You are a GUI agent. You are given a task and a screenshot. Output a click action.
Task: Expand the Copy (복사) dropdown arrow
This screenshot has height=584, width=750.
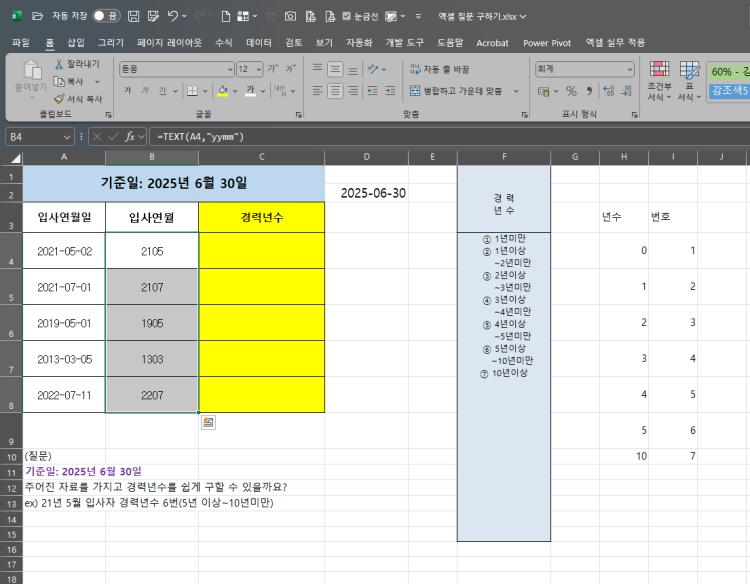point(97,82)
